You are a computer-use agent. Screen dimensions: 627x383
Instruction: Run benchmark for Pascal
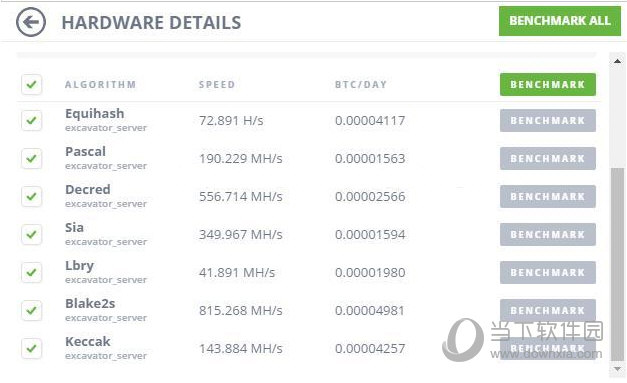[548, 158]
